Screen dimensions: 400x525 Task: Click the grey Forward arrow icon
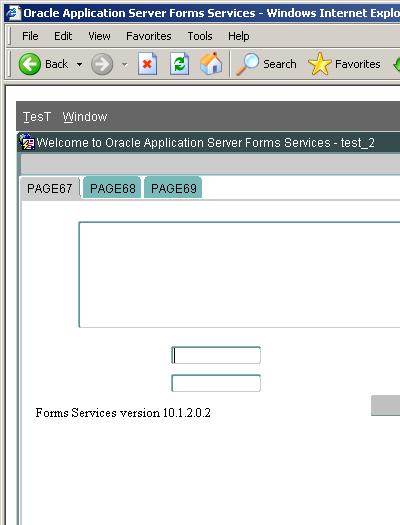[102, 64]
